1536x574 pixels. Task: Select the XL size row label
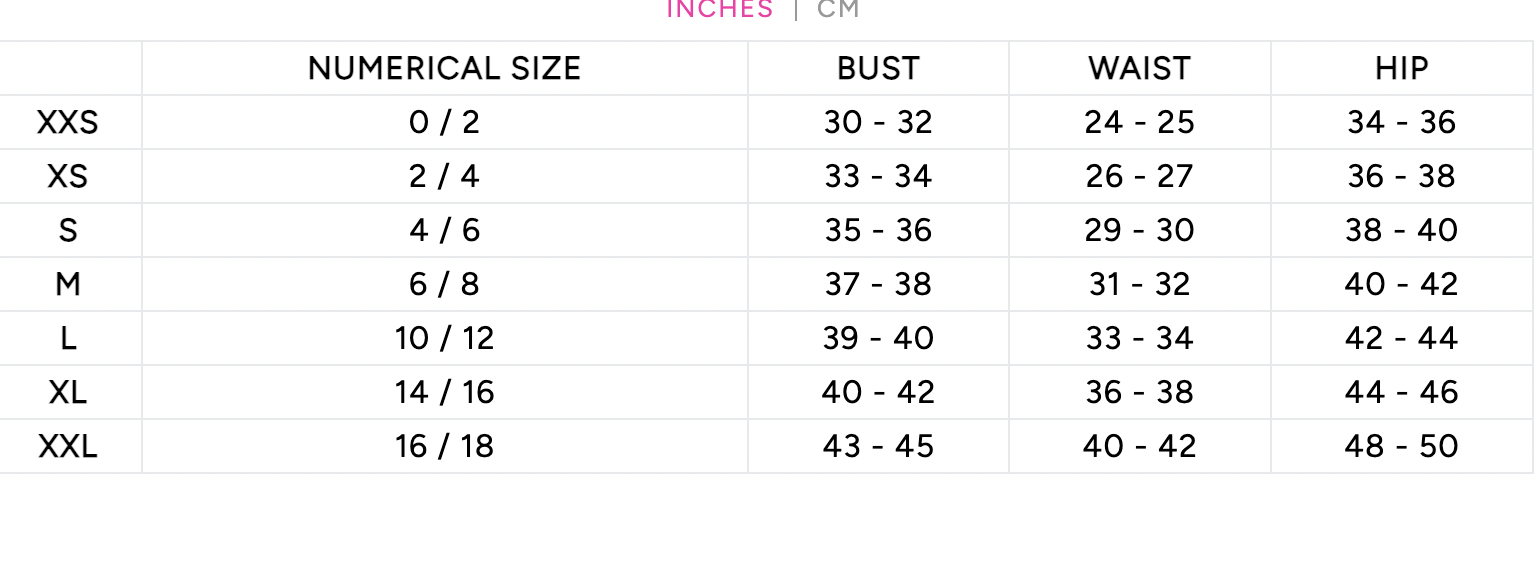point(68,392)
